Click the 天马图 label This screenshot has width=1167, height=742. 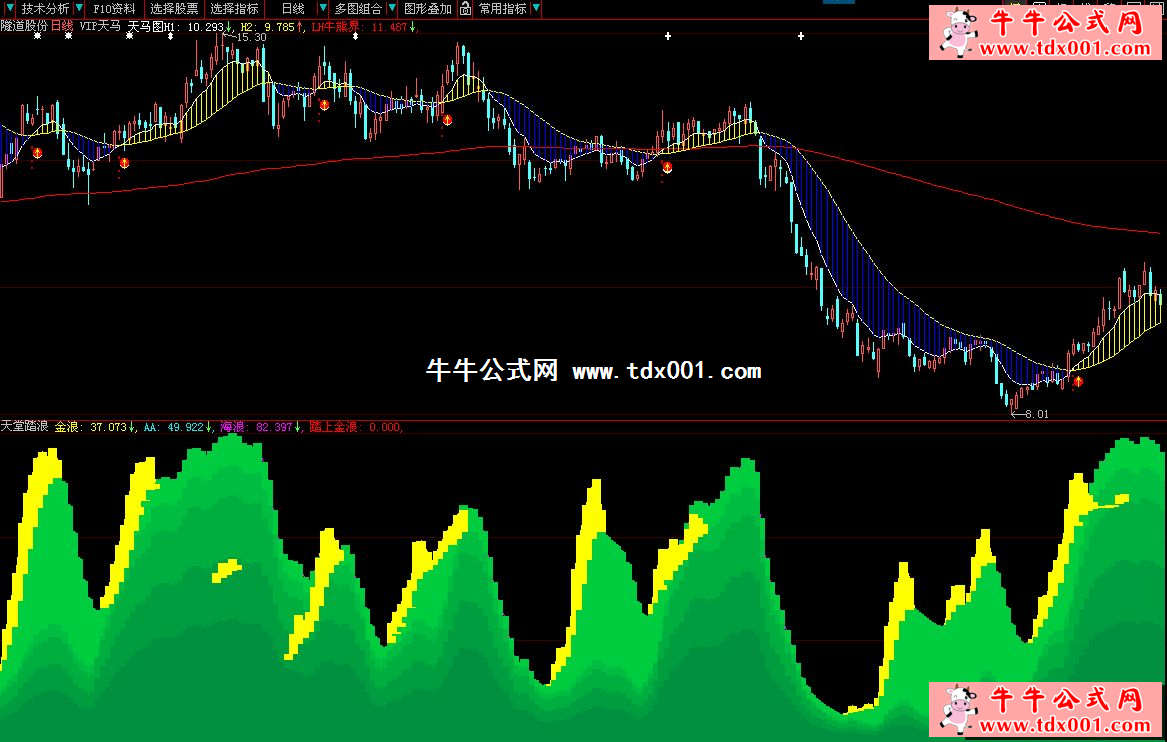coord(145,26)
